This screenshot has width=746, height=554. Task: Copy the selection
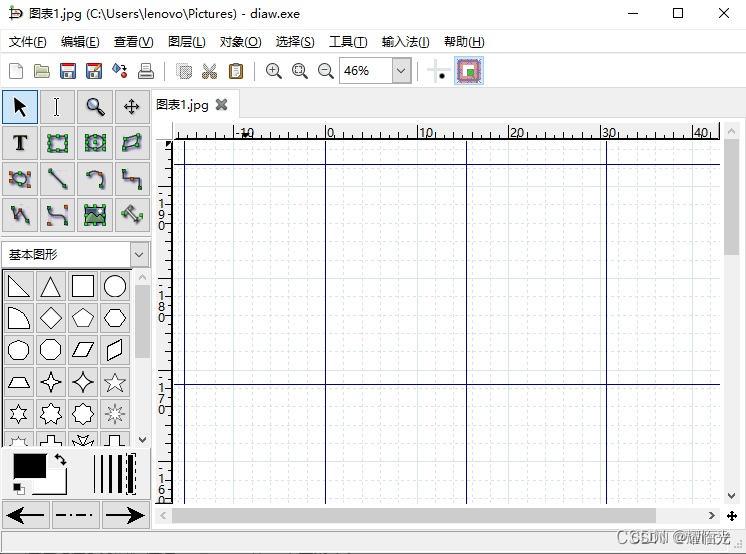(184, 71)
